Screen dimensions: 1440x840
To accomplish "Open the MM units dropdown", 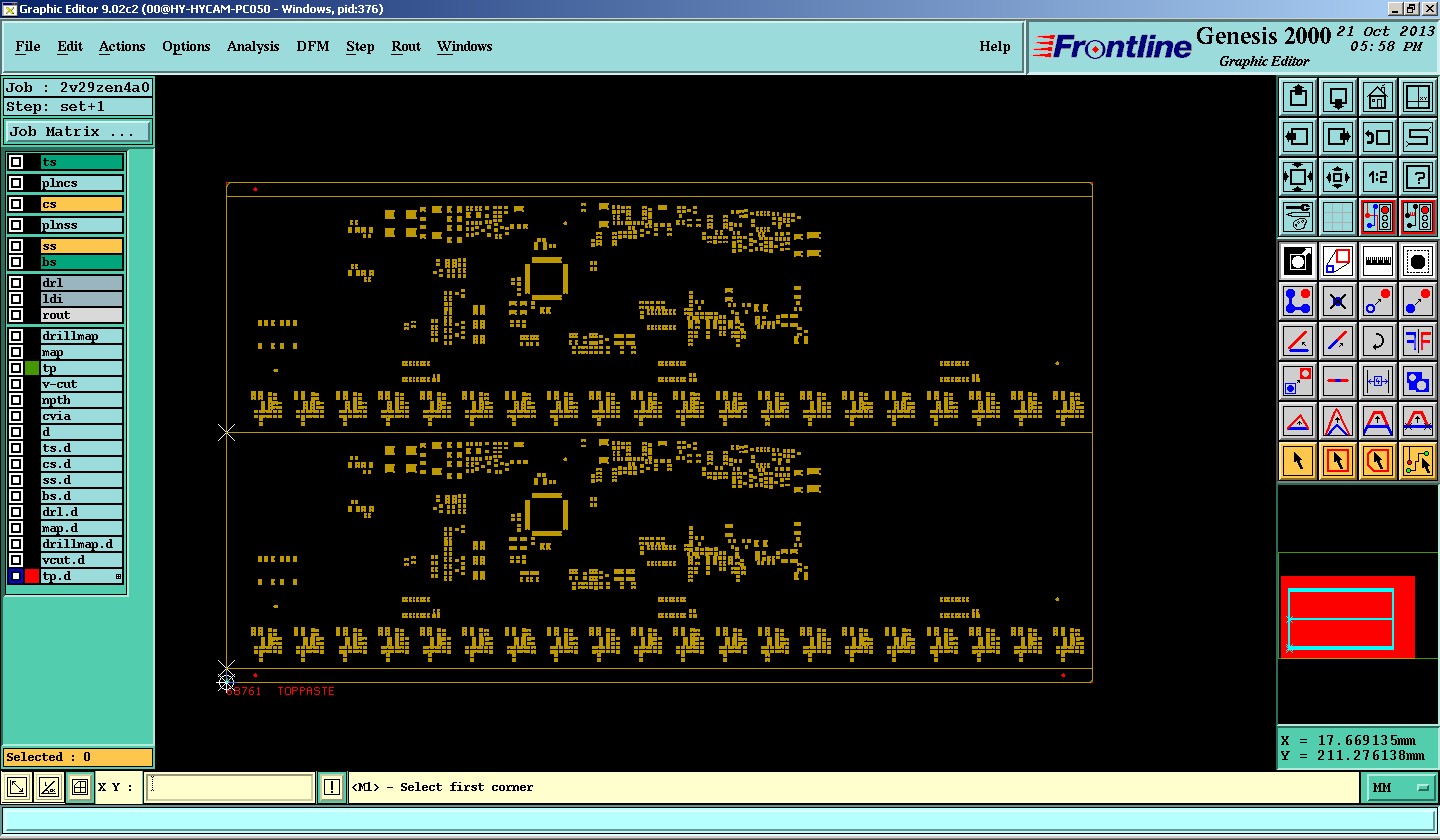I will [x=1399, y=788].
